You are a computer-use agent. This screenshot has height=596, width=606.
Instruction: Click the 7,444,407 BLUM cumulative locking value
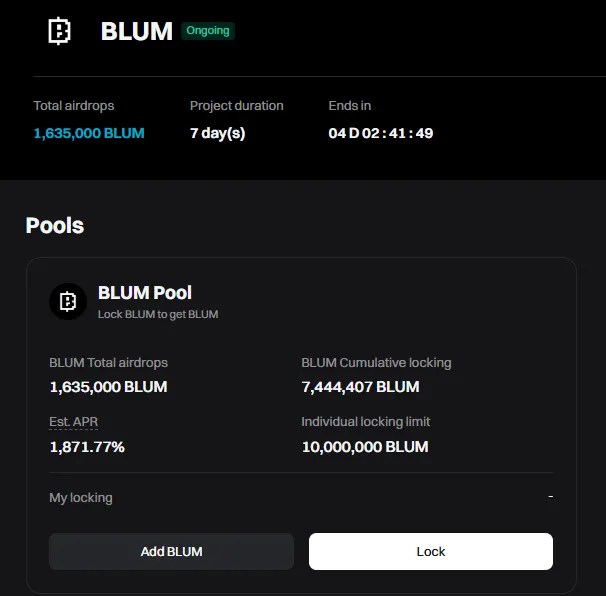[x=360, y=387]
